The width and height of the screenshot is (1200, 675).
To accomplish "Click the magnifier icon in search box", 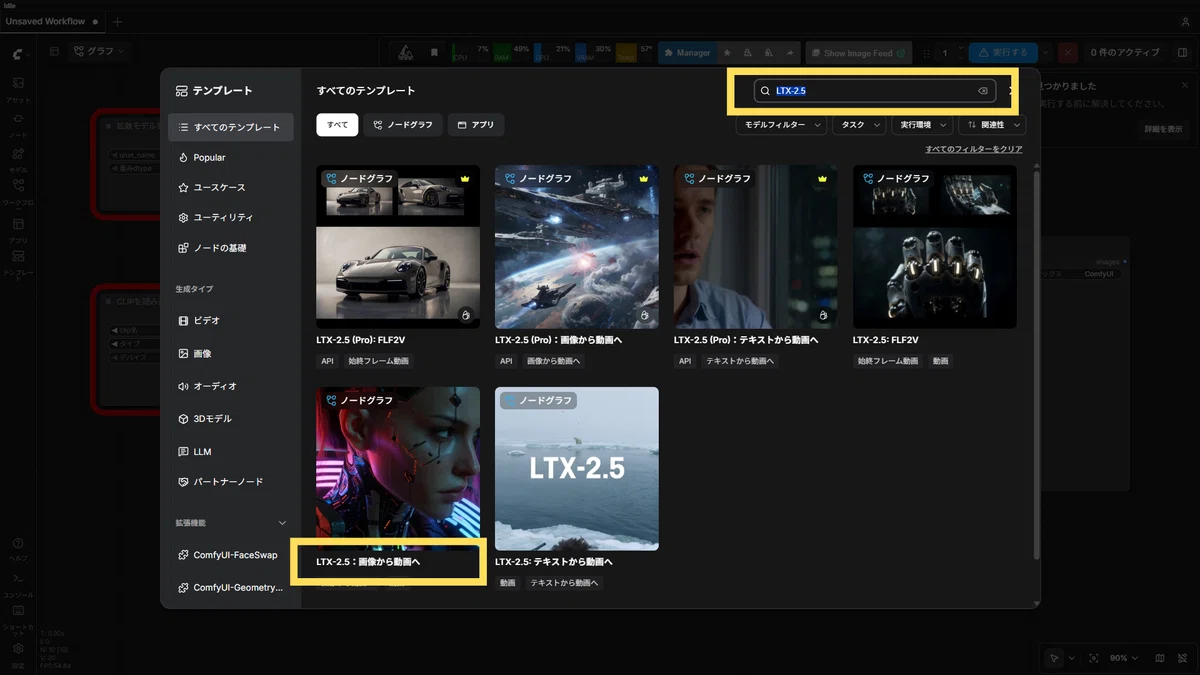I will pos(765,91).
